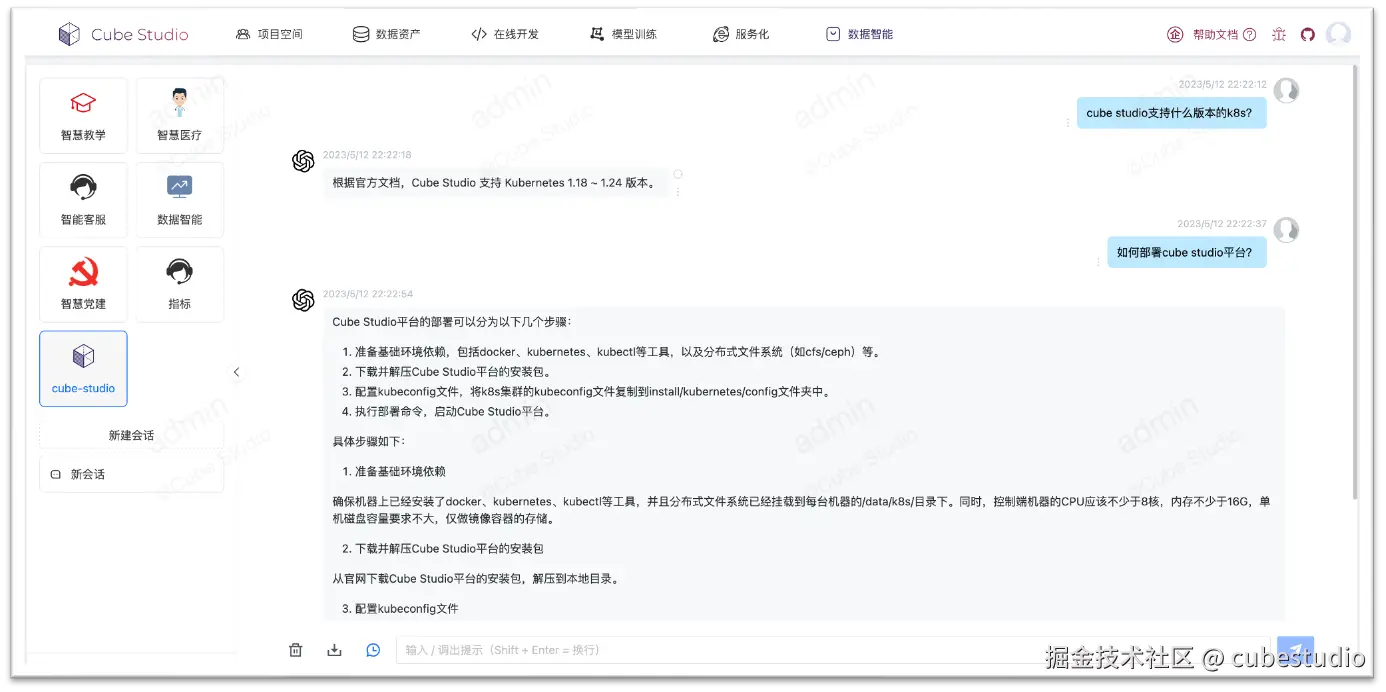Open the user avatar in navbar

tap(1338, 34)
